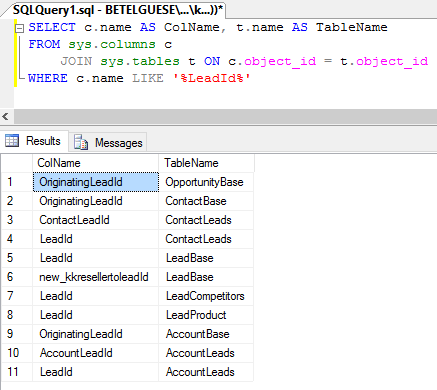Click the horizontal scrollbar left arrow

click(x=5, y=117)
